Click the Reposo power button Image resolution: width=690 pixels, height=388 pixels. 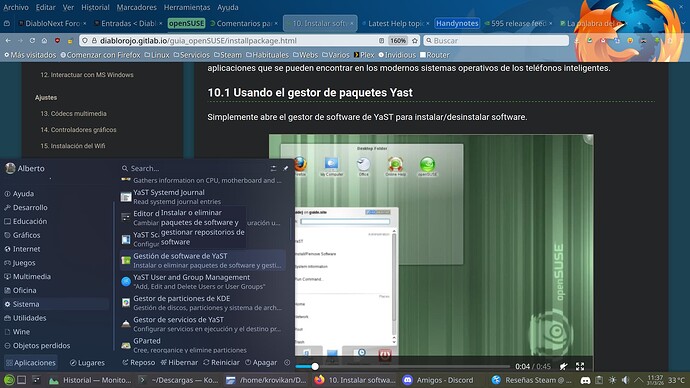tap(139, 363)
